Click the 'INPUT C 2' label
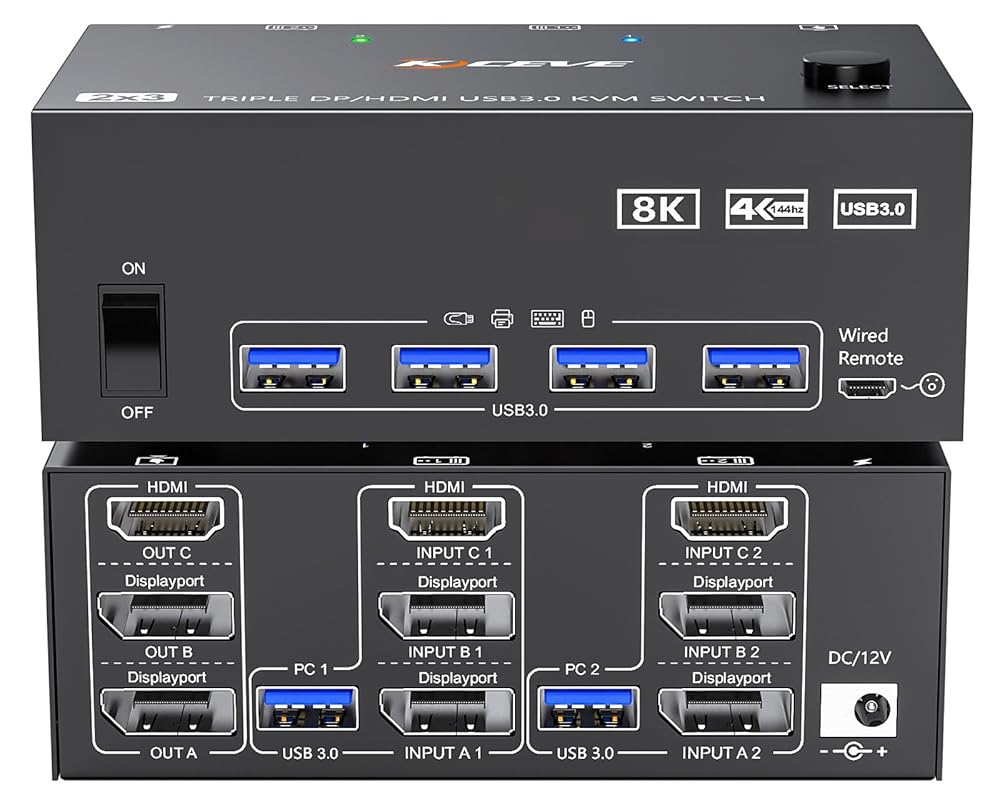The height and width of the screenshot is (800, 1000). [723, 553]
